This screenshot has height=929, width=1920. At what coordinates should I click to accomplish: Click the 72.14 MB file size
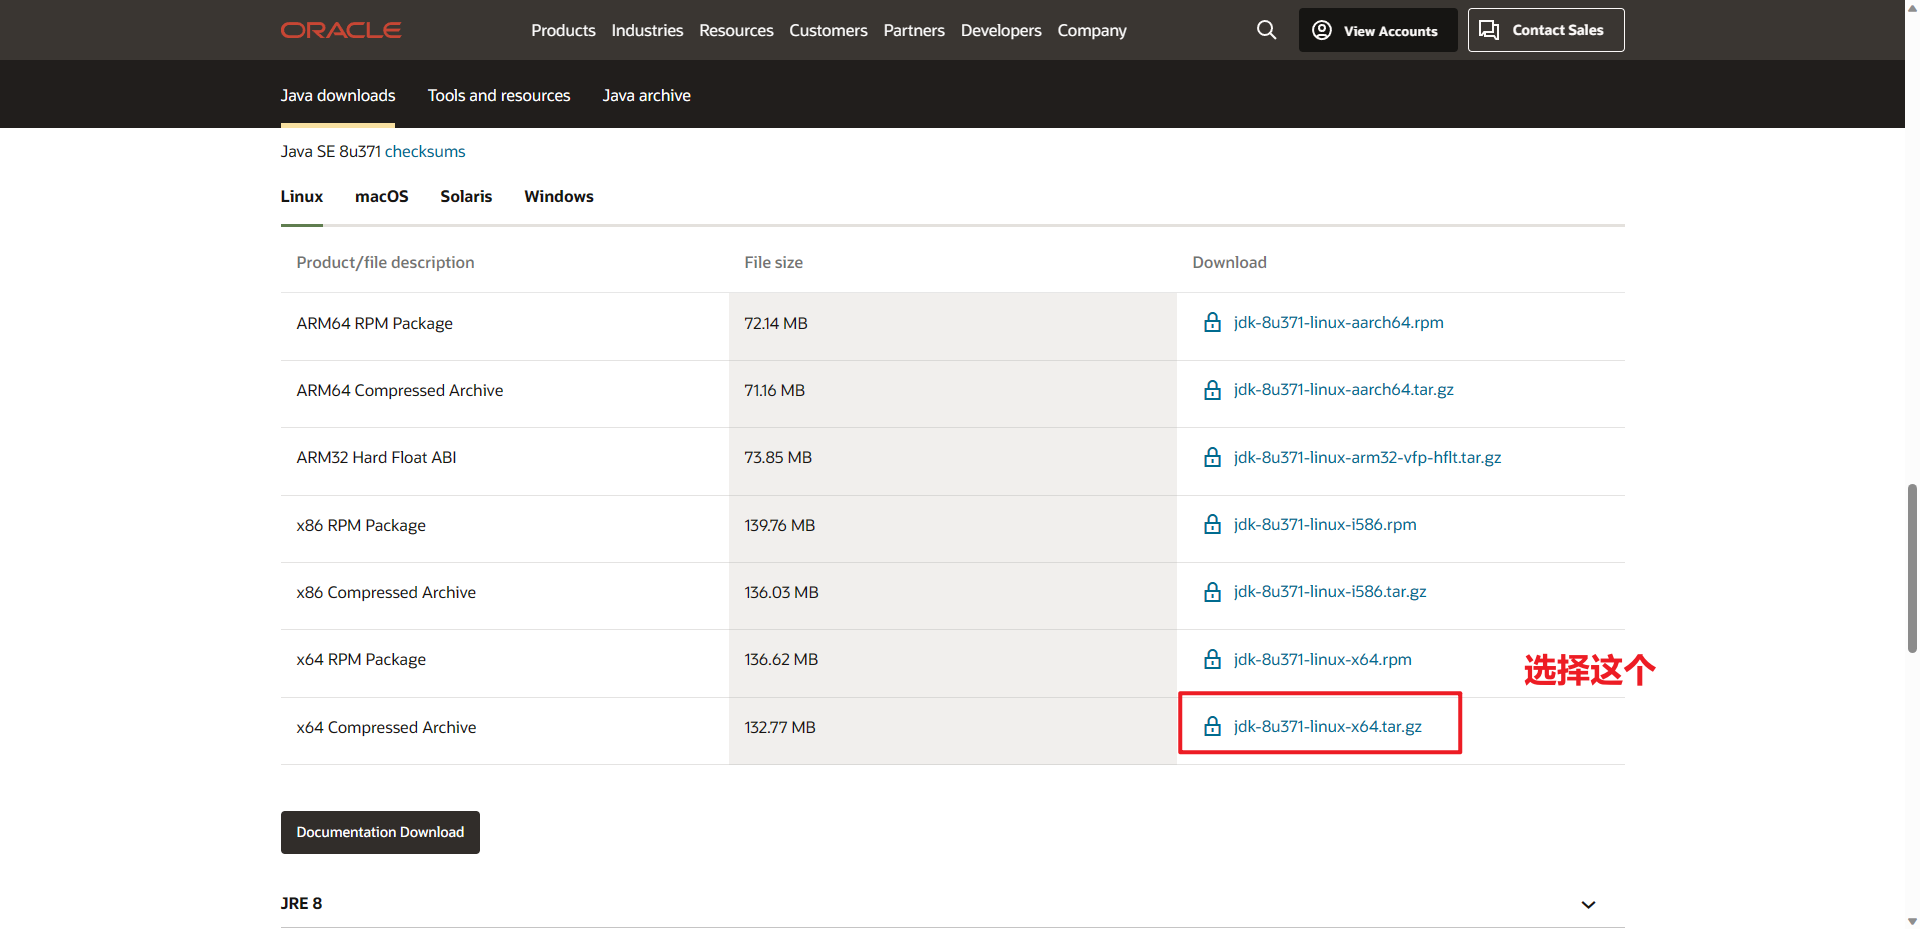point(776,323)
